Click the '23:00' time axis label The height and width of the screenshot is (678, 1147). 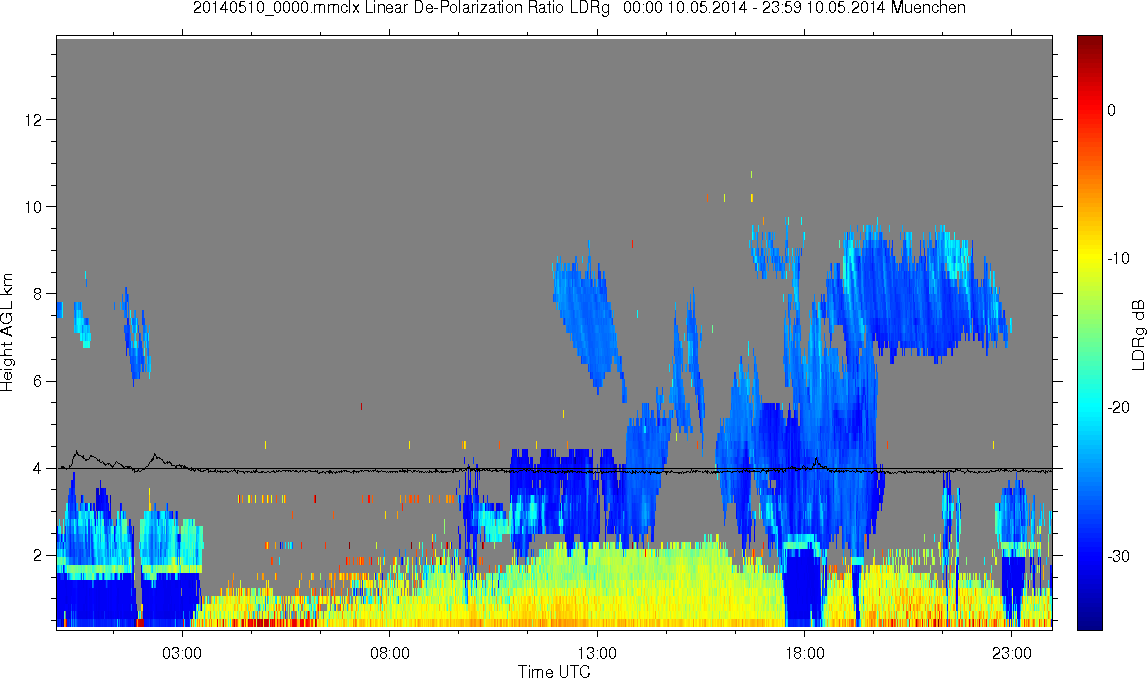(1012, 652)
